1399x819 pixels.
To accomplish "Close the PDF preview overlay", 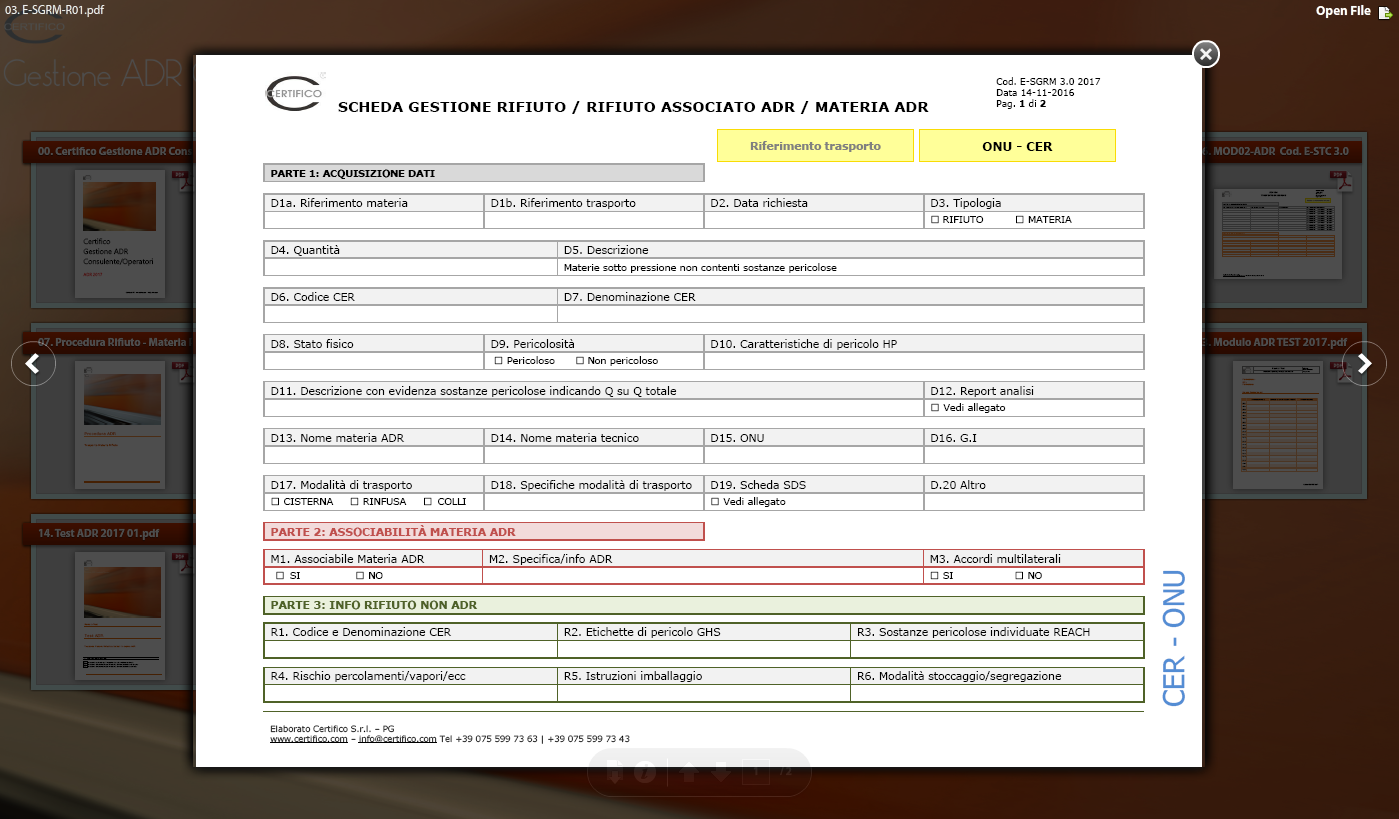I will [1206, 54].
